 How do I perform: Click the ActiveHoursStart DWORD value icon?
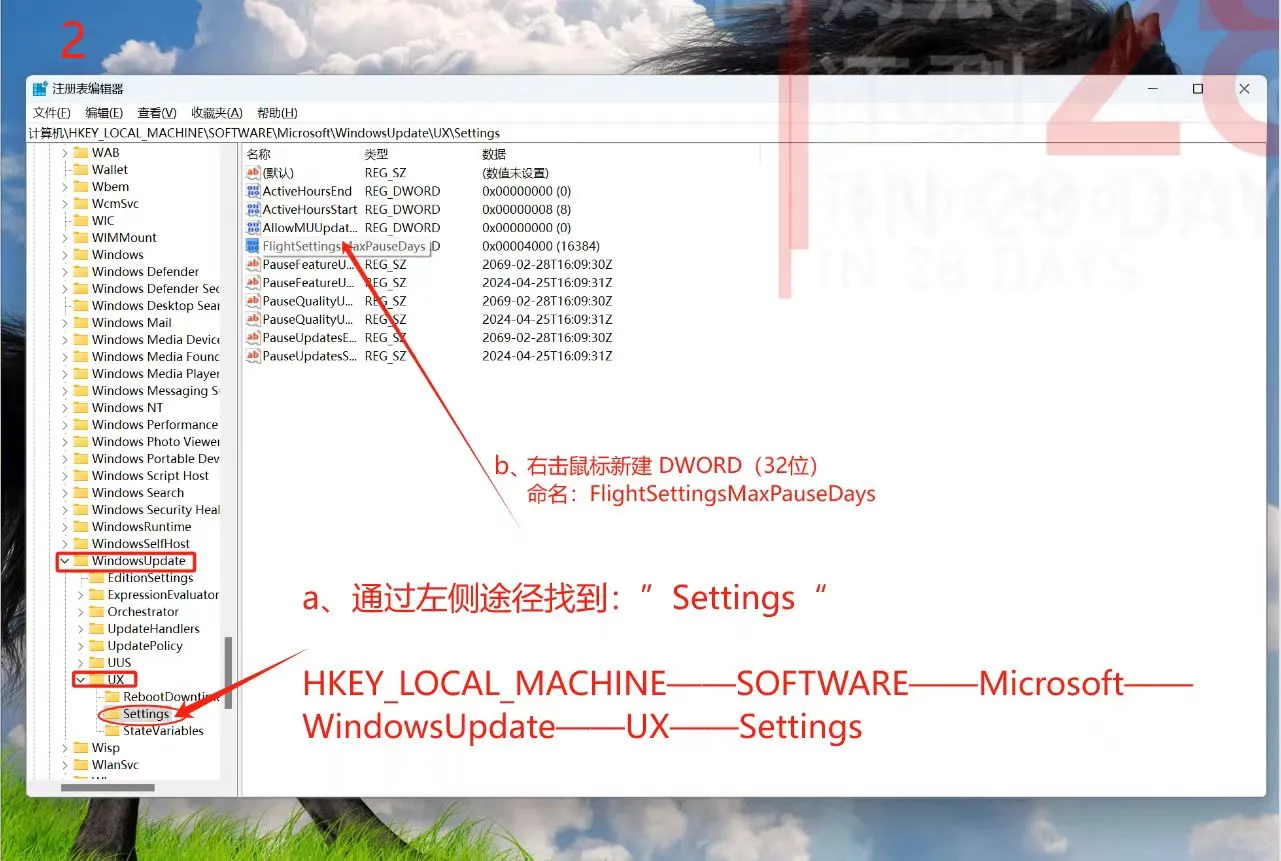coord(253,209)
